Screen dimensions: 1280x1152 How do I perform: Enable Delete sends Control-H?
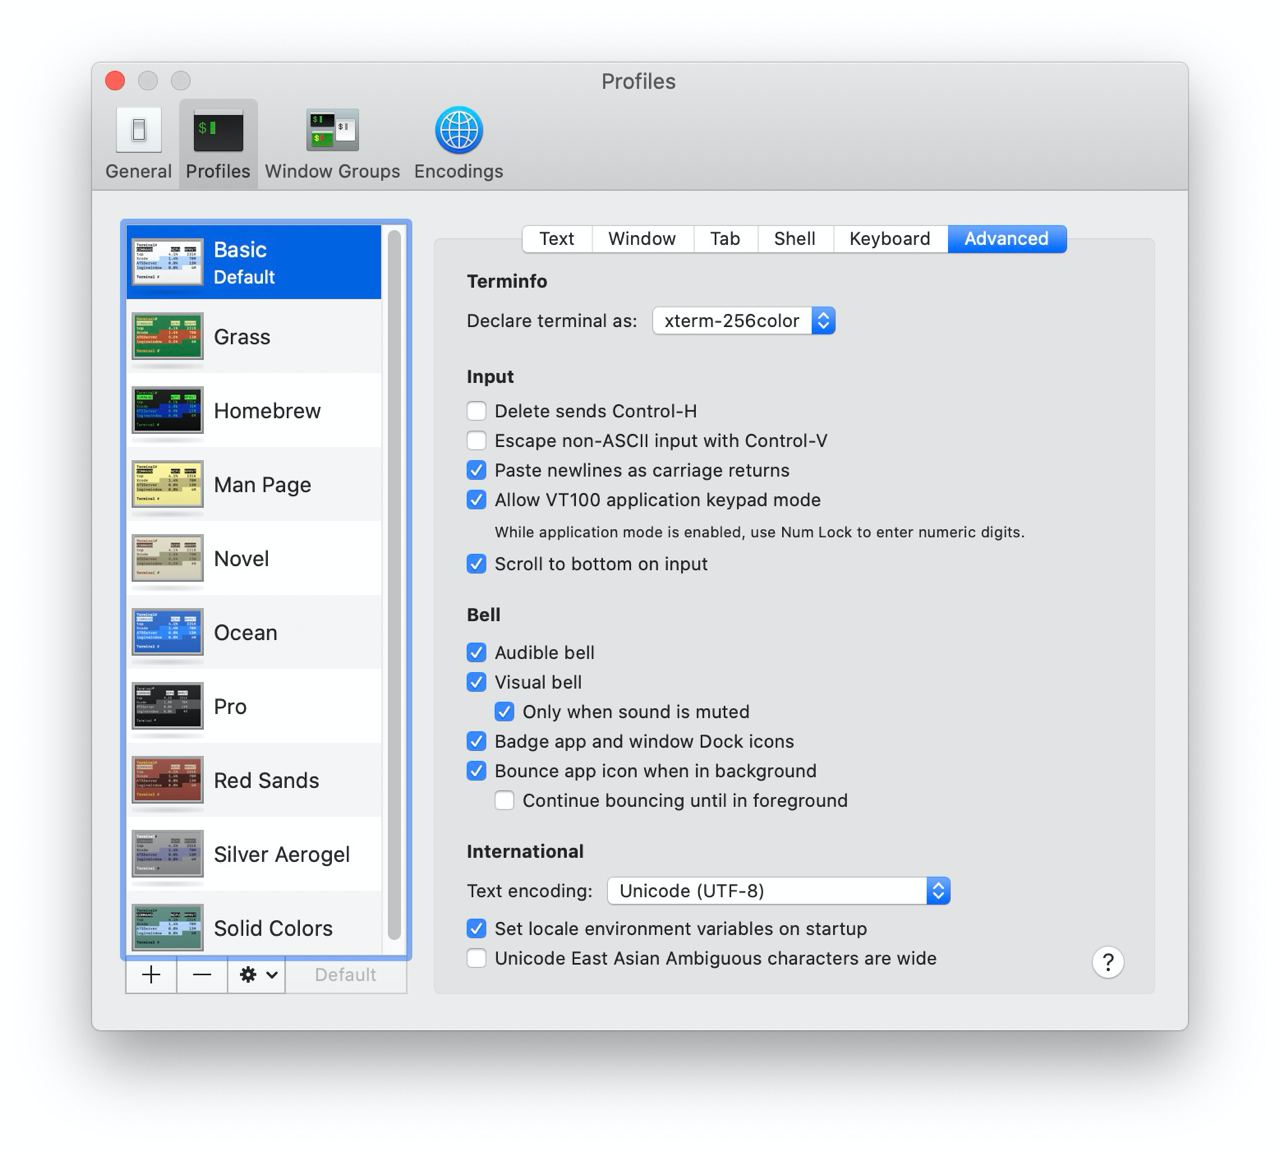(477, 411)
